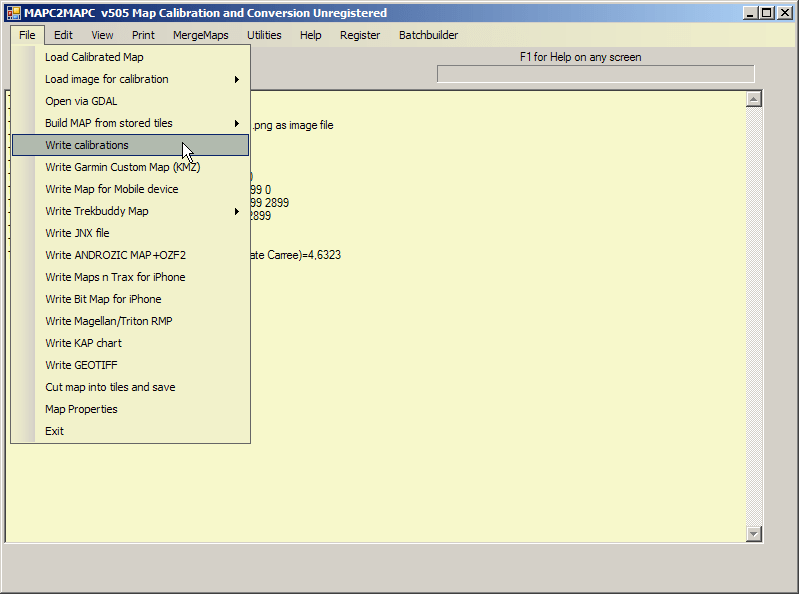Select Write Trekbuddy Map entry
799x594 pixels.
tap(130, 211)
